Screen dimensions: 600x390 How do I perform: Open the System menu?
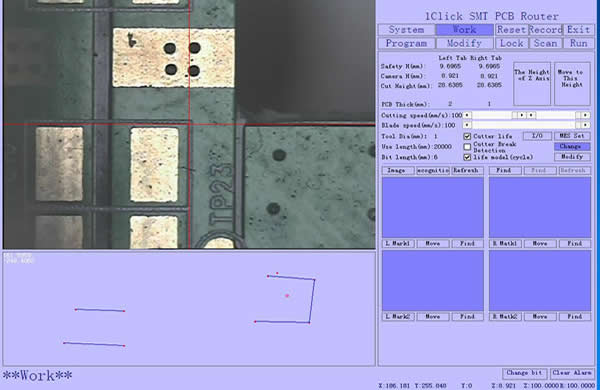tap(406, 30)
